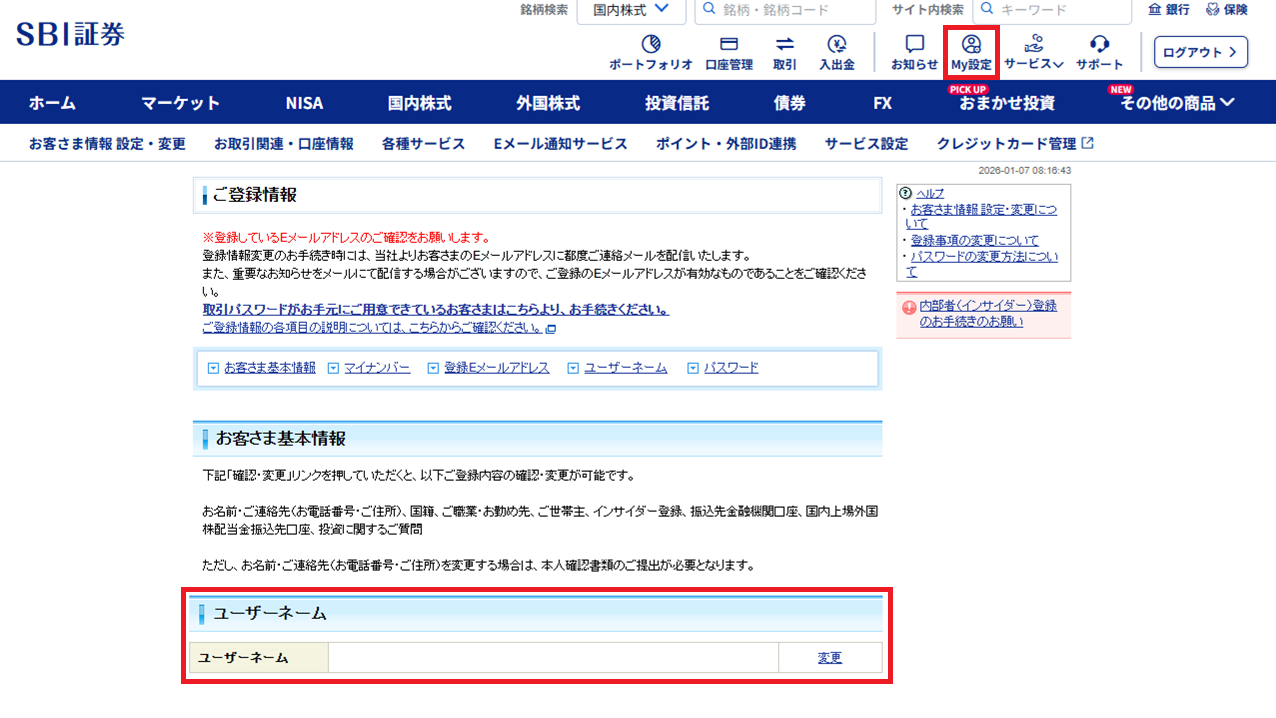
Task: Focus the 銘柄・銘柄コード search field
Action: 785,10
